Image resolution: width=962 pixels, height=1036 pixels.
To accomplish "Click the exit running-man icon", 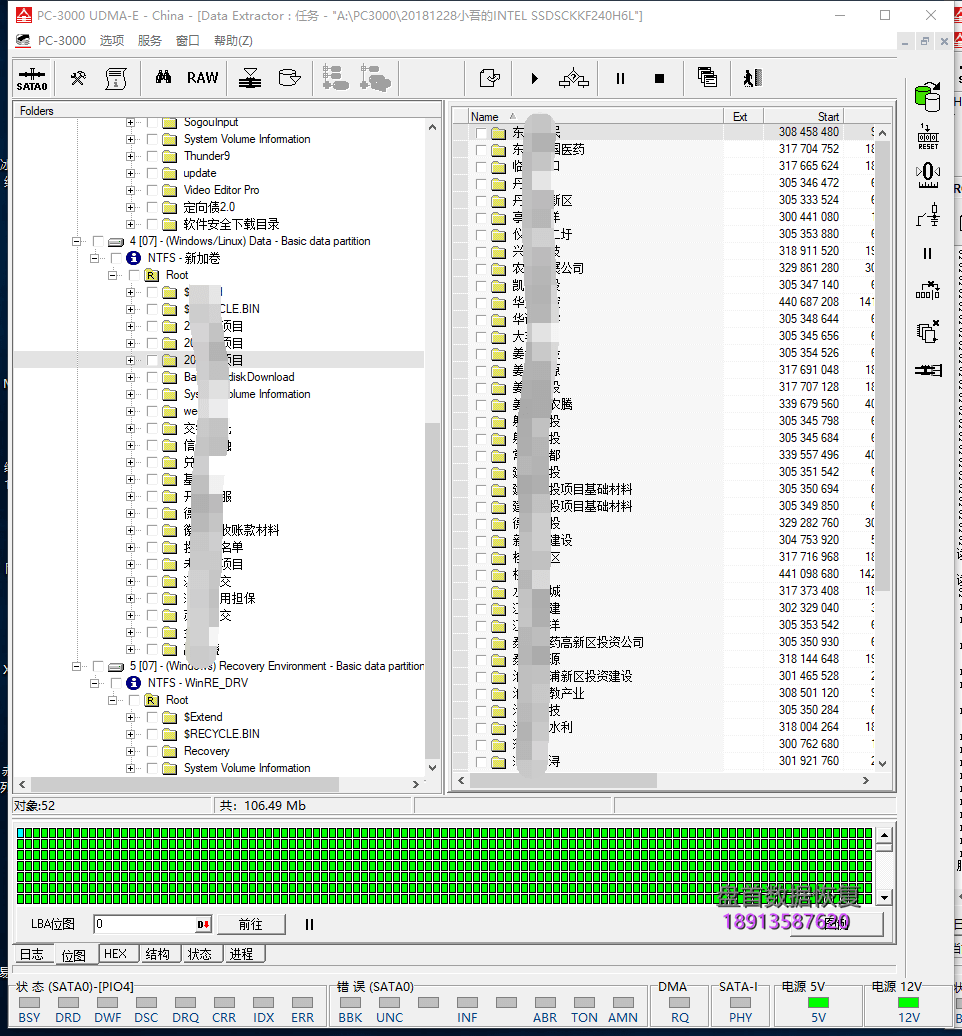I will [752, 78].
